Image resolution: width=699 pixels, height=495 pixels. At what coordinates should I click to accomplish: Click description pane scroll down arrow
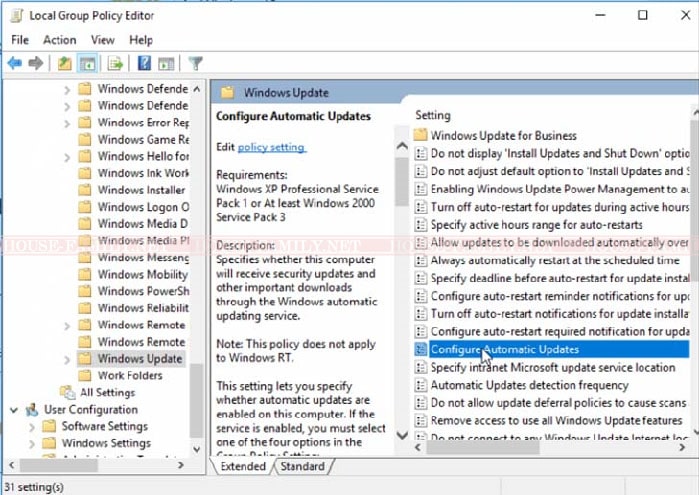402,435
